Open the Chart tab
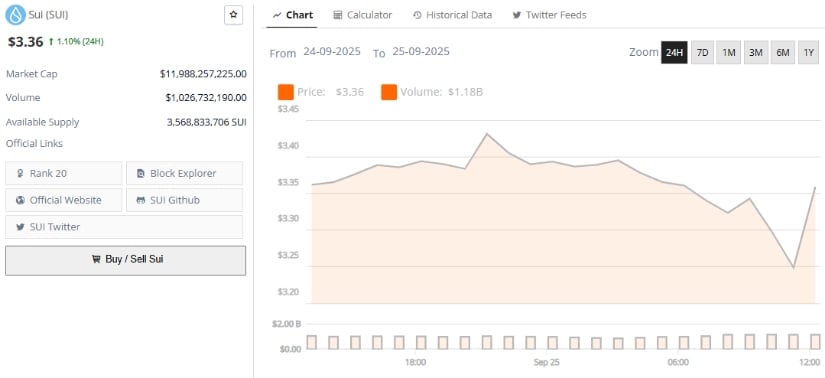The width and height of the screenshot is (825, 378). pos(293,15)
